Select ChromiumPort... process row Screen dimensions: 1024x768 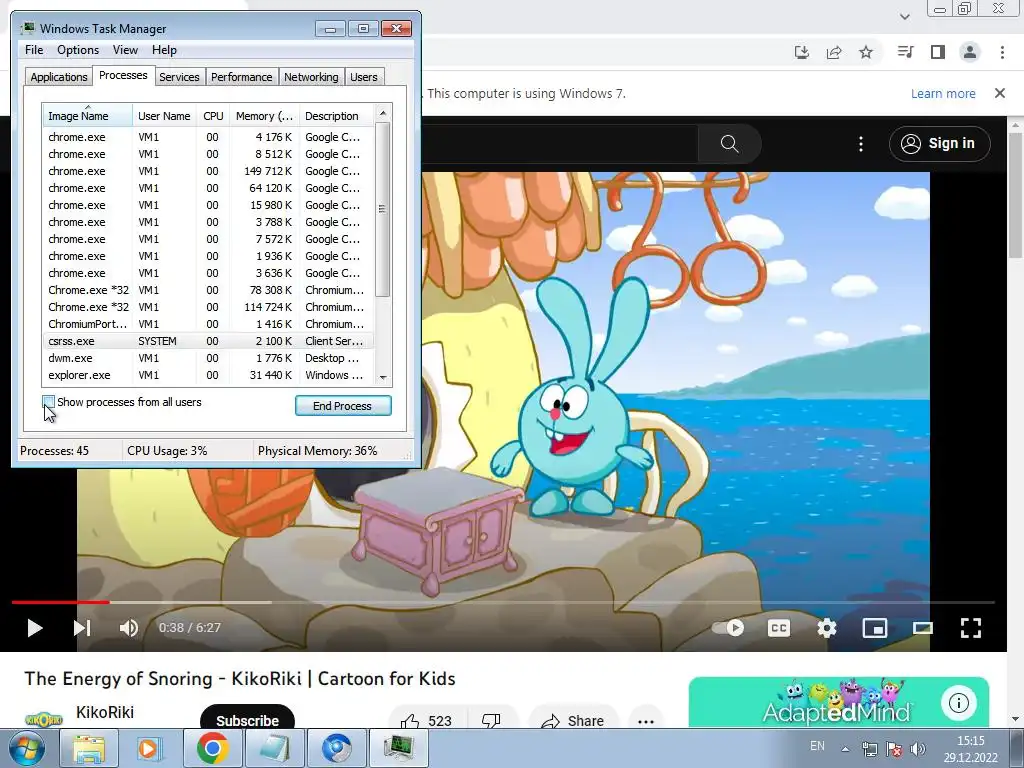click(x=209, y=324)
